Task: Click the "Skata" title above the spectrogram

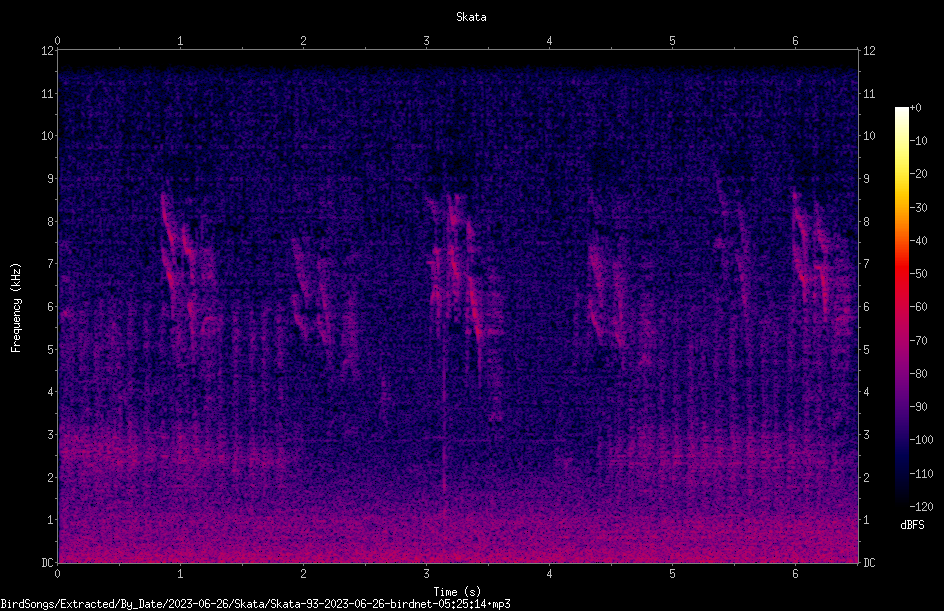Action: pos(471,17)
